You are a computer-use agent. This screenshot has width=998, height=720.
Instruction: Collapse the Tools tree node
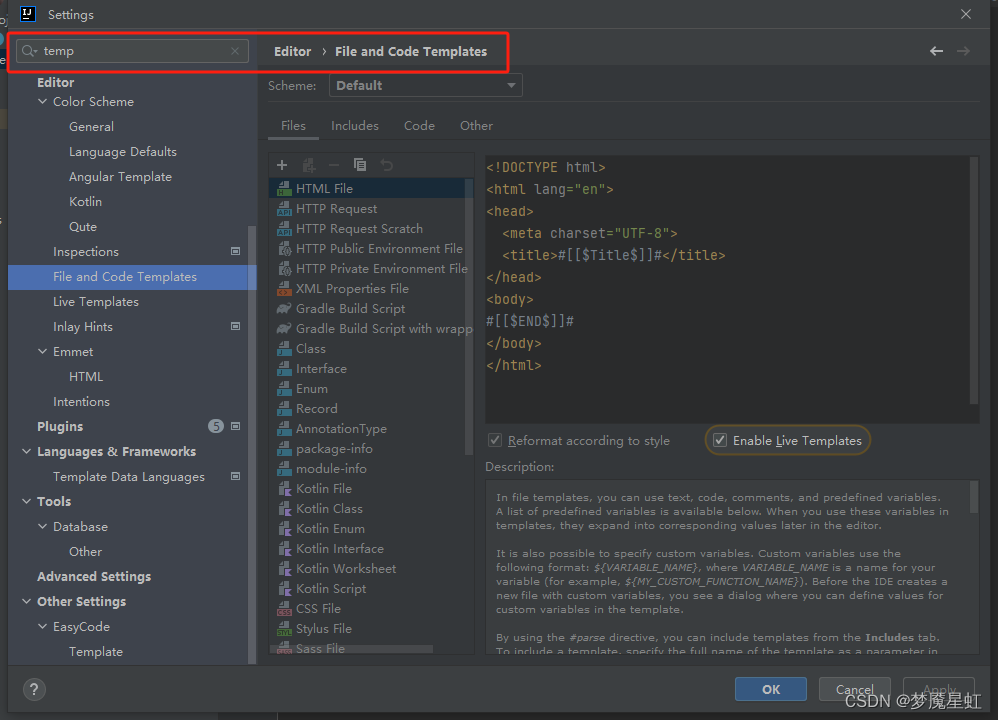[x=27, y=502]
